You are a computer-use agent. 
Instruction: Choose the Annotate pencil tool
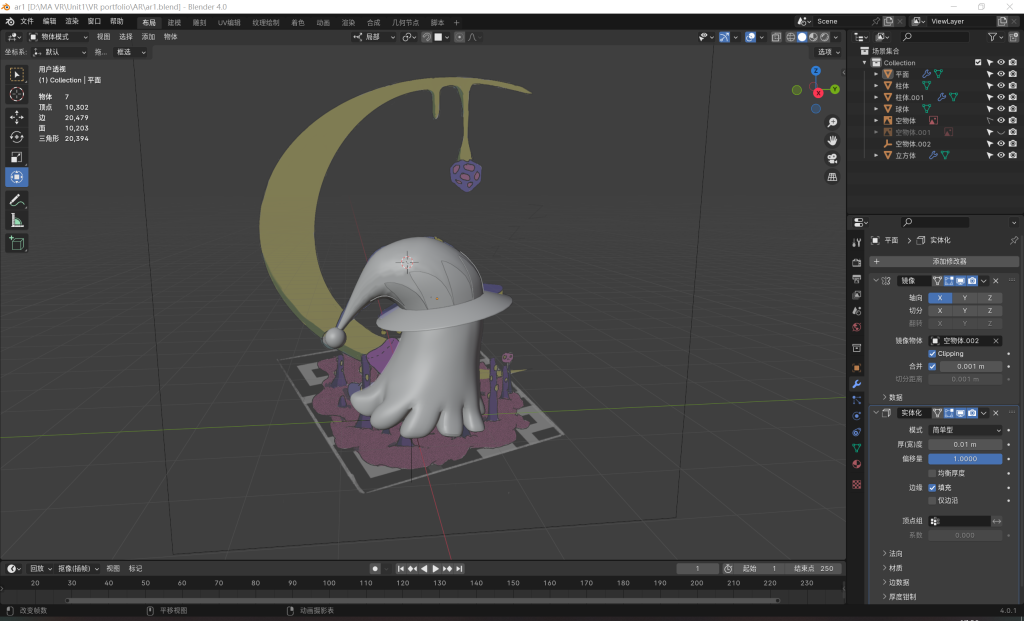click(x=17, y=200)
